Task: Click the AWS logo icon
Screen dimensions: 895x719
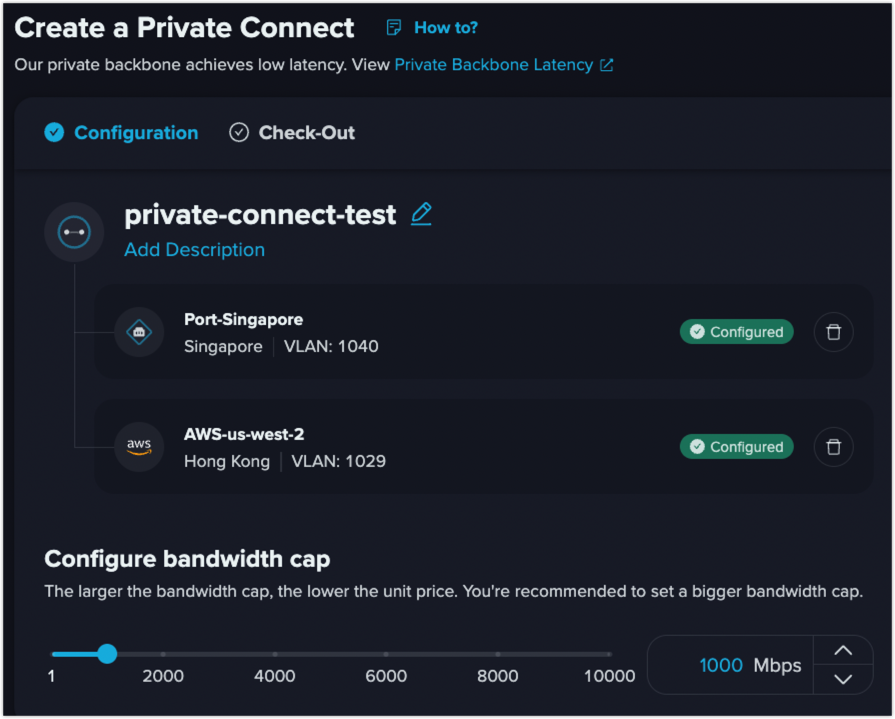Action: tap(139, 446)
